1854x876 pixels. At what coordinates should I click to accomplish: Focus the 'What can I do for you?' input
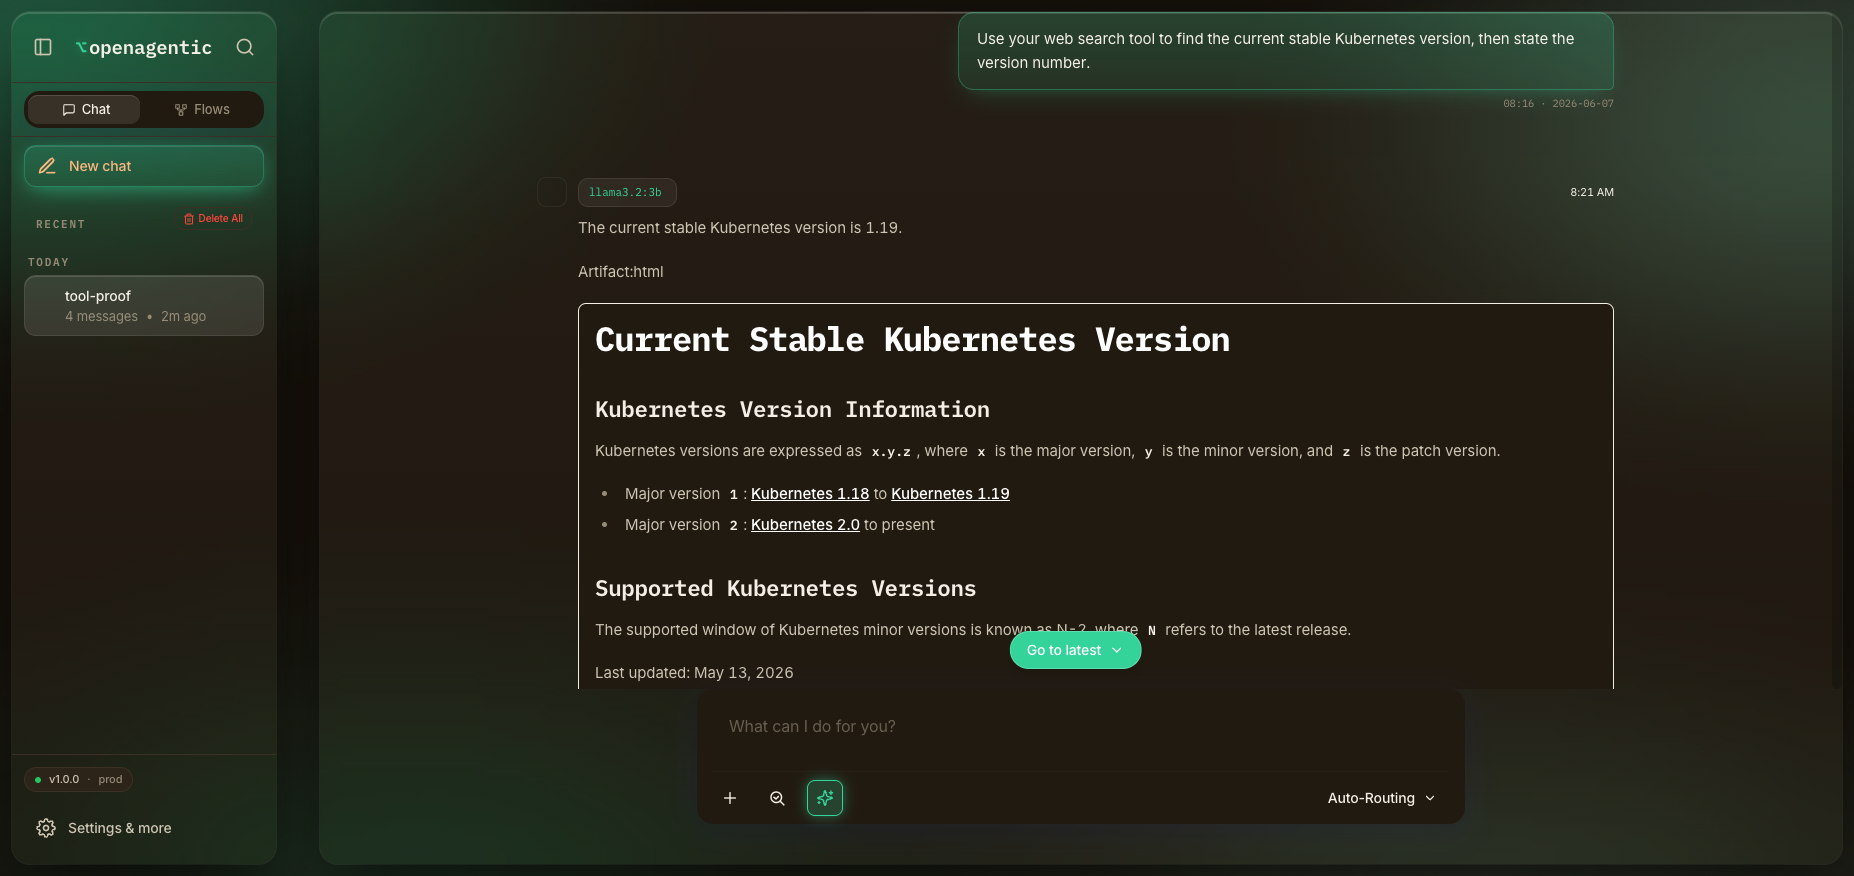click(x=1081, y=727)
